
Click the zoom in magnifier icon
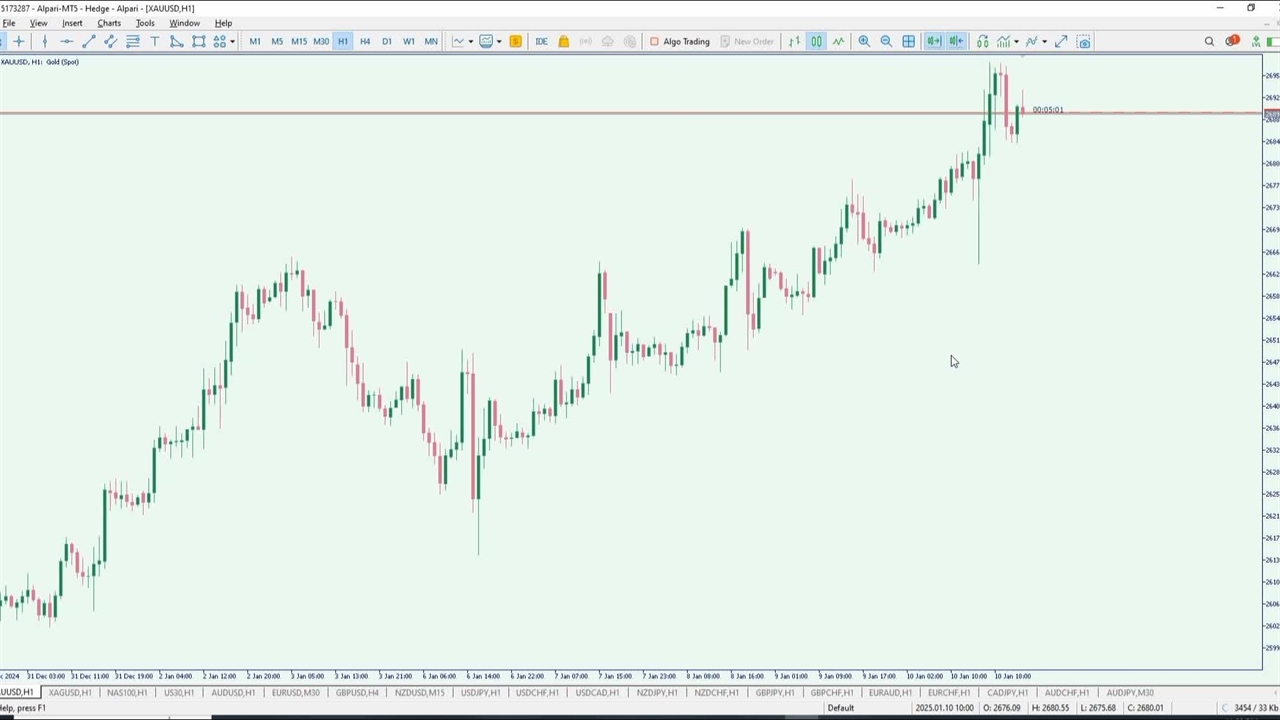pos(864,41)
